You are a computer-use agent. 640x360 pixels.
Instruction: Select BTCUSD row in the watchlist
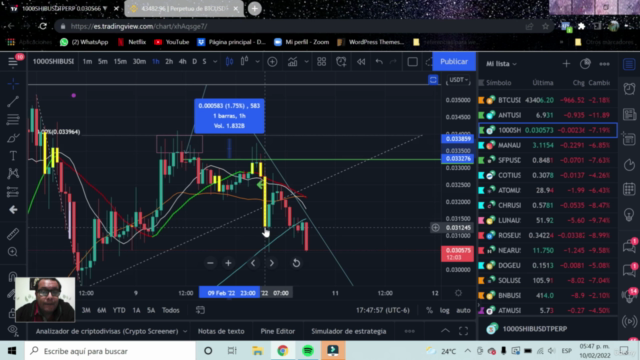click(547, 100)
